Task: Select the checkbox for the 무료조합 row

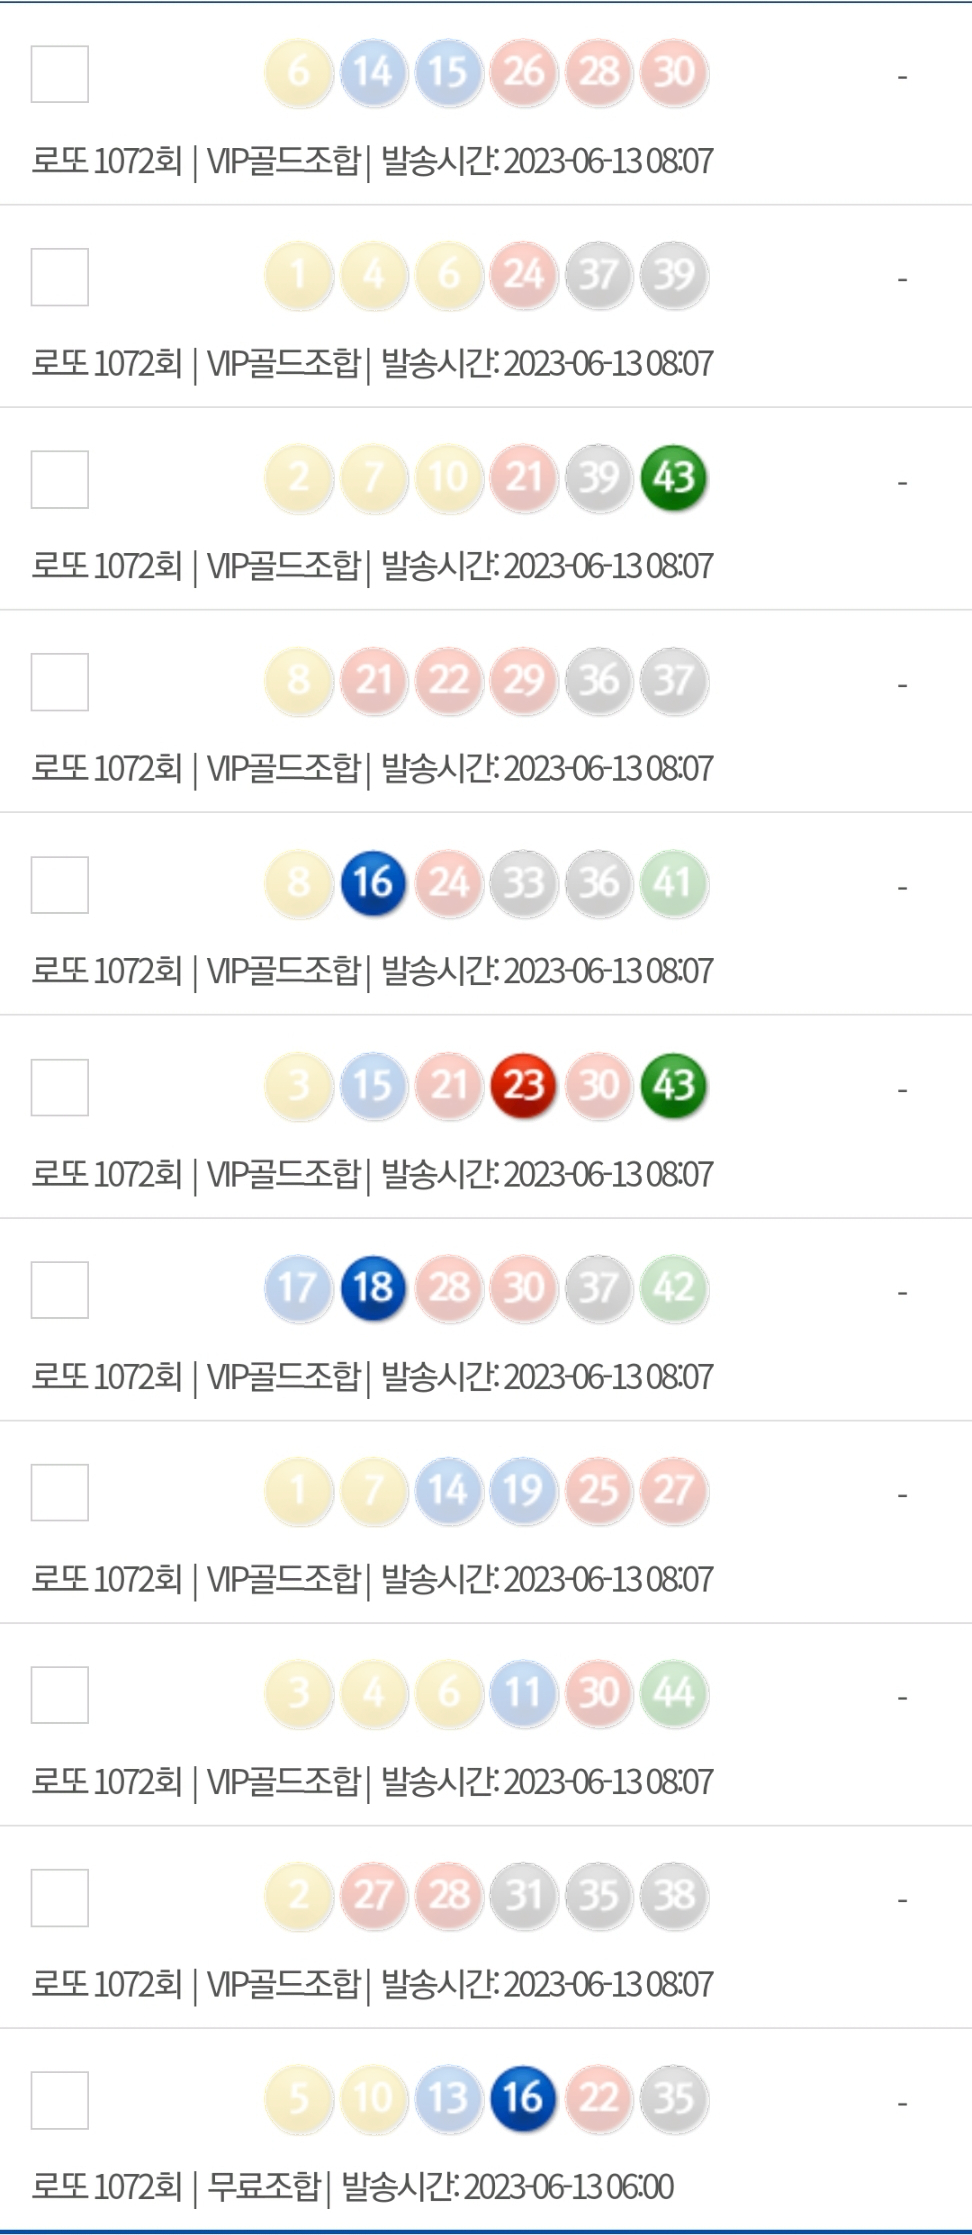Action: coord(60,2100)
